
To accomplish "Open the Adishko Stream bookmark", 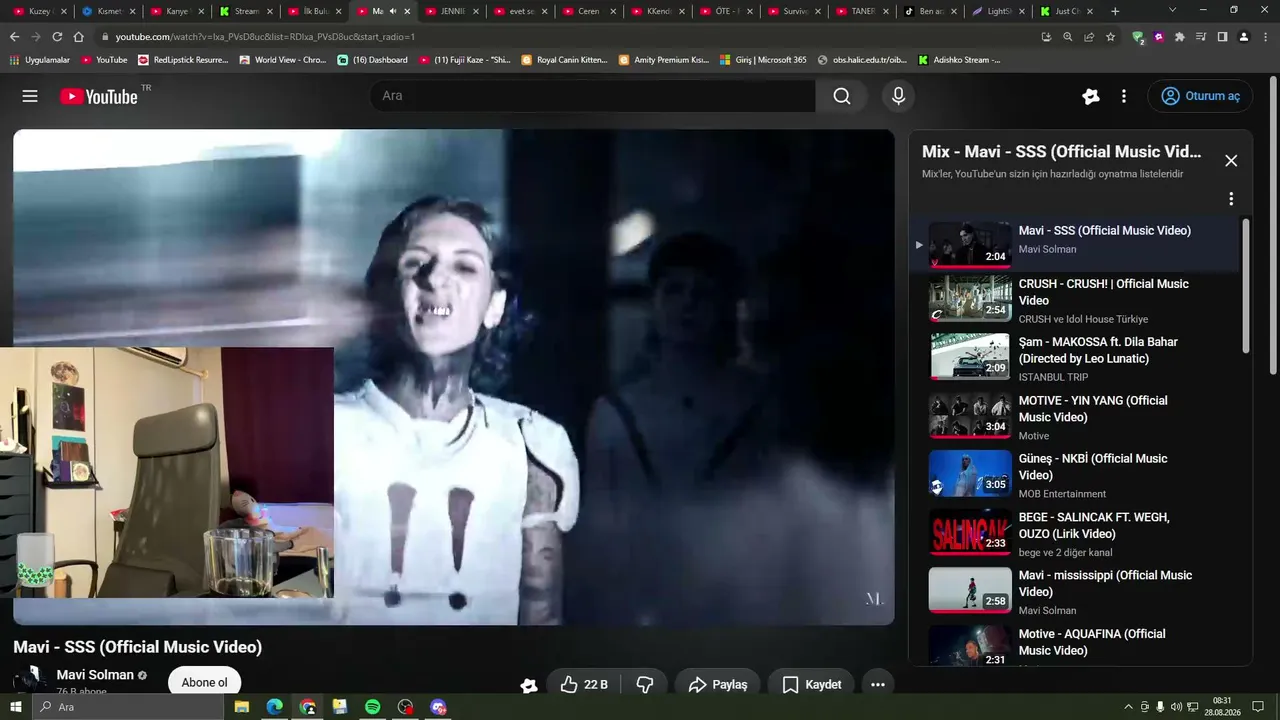I will [959, 60].
